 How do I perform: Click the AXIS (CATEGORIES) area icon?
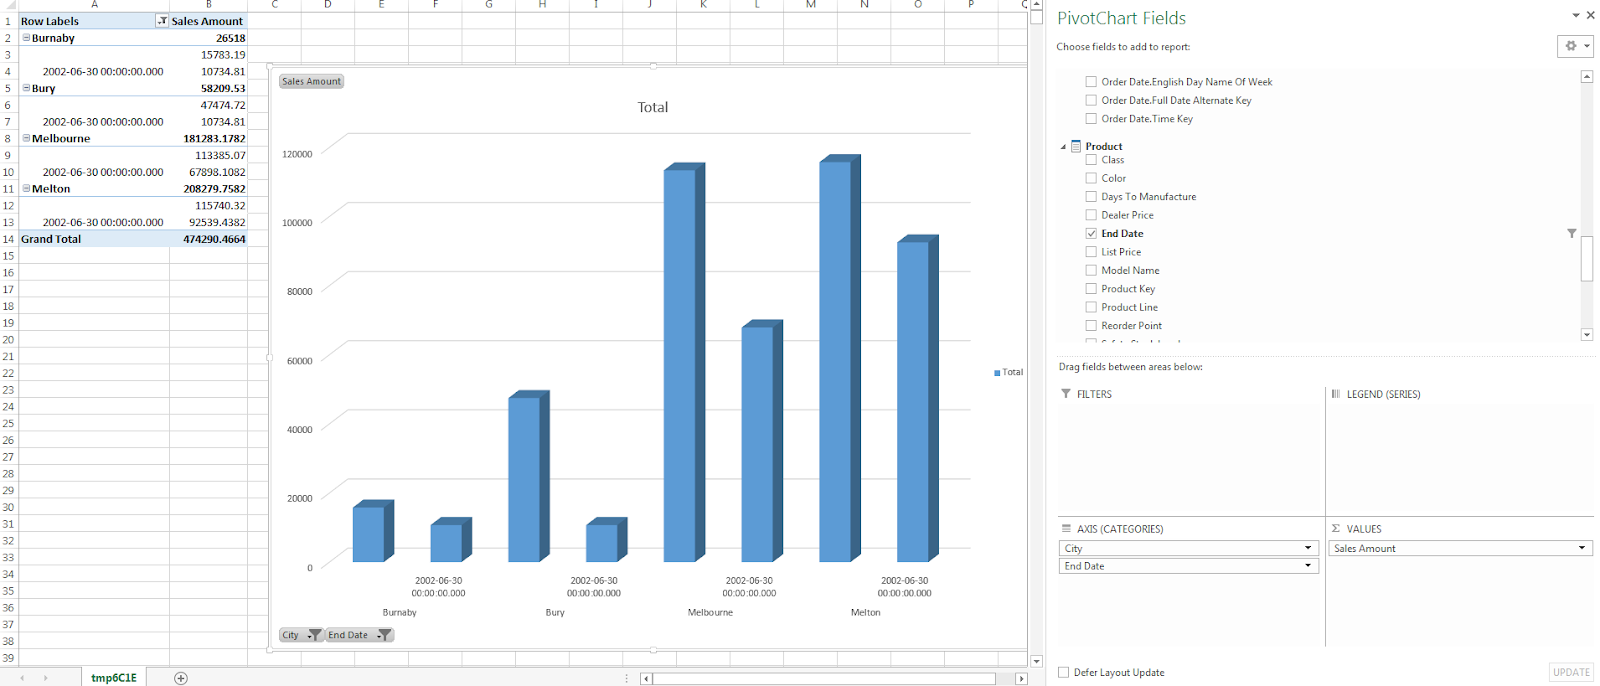pos(1066,529)
